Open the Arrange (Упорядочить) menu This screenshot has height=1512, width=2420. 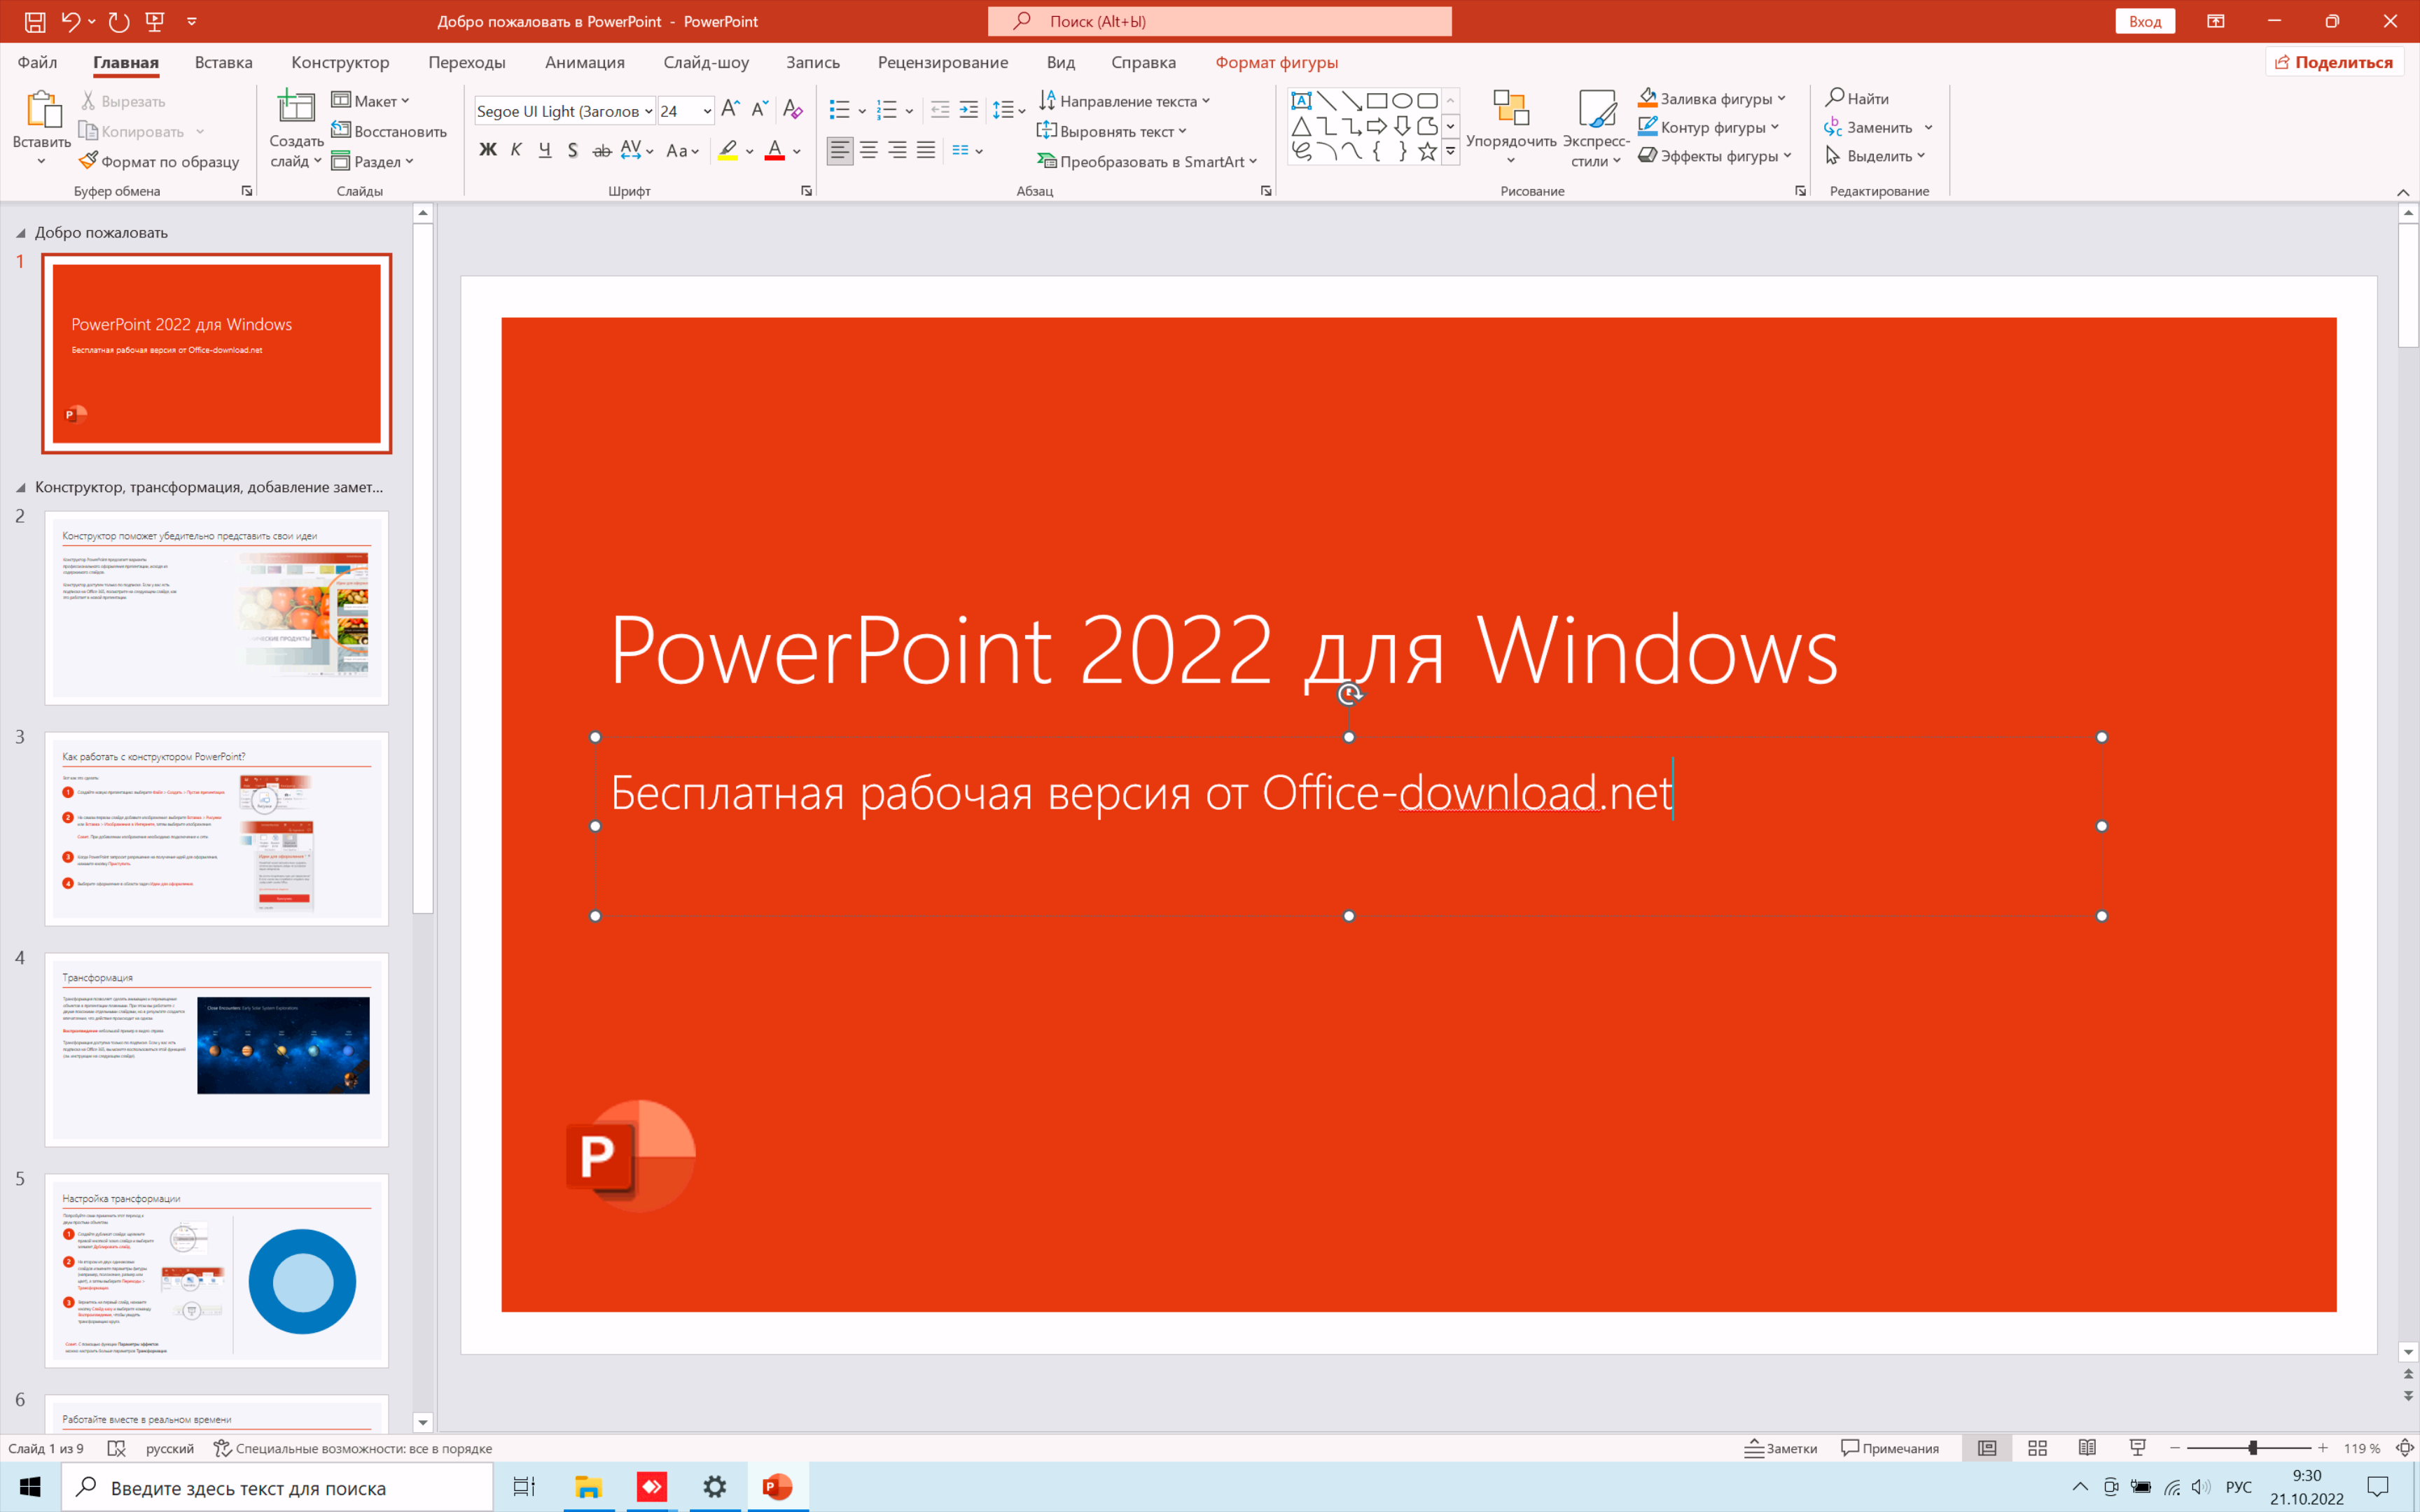click(x=1511, y=128)
